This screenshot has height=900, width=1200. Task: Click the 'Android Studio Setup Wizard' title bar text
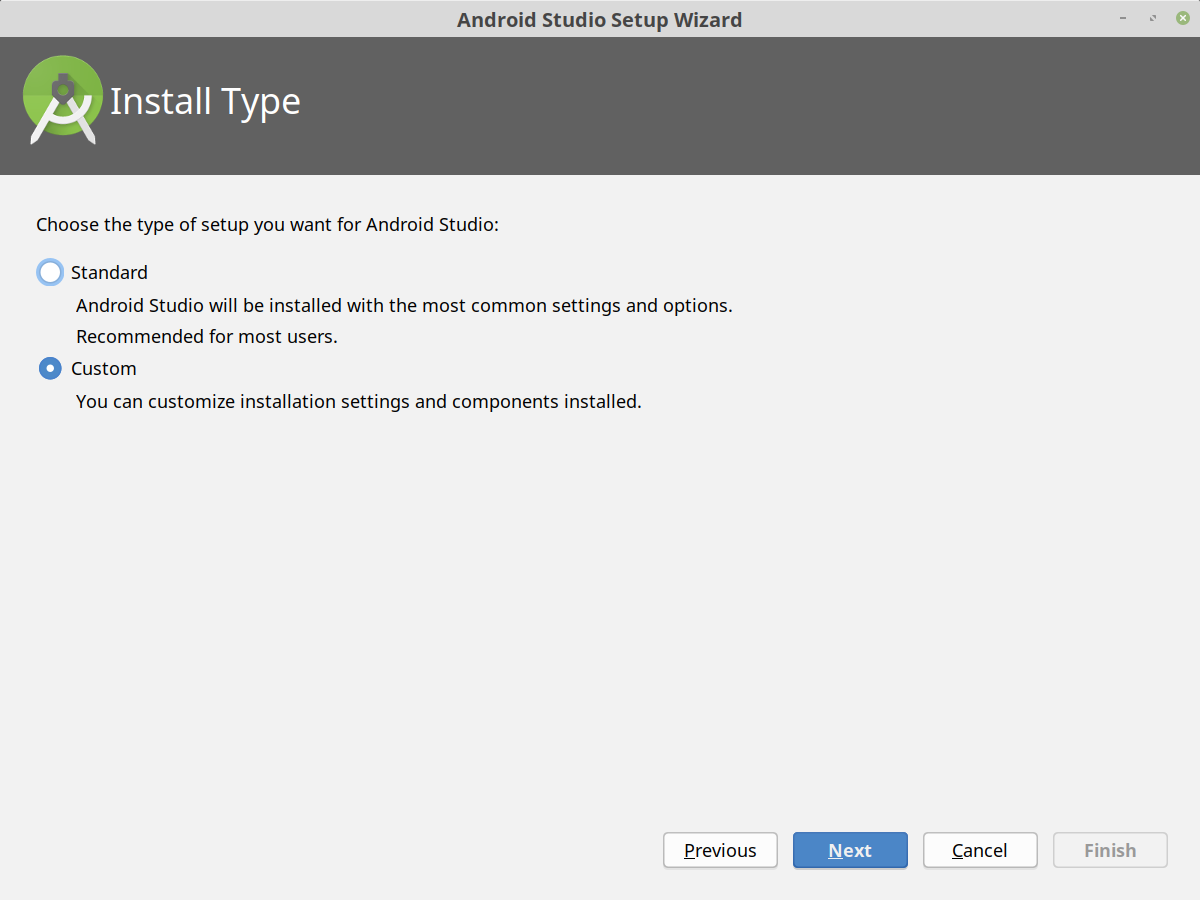tap(600, 19)
